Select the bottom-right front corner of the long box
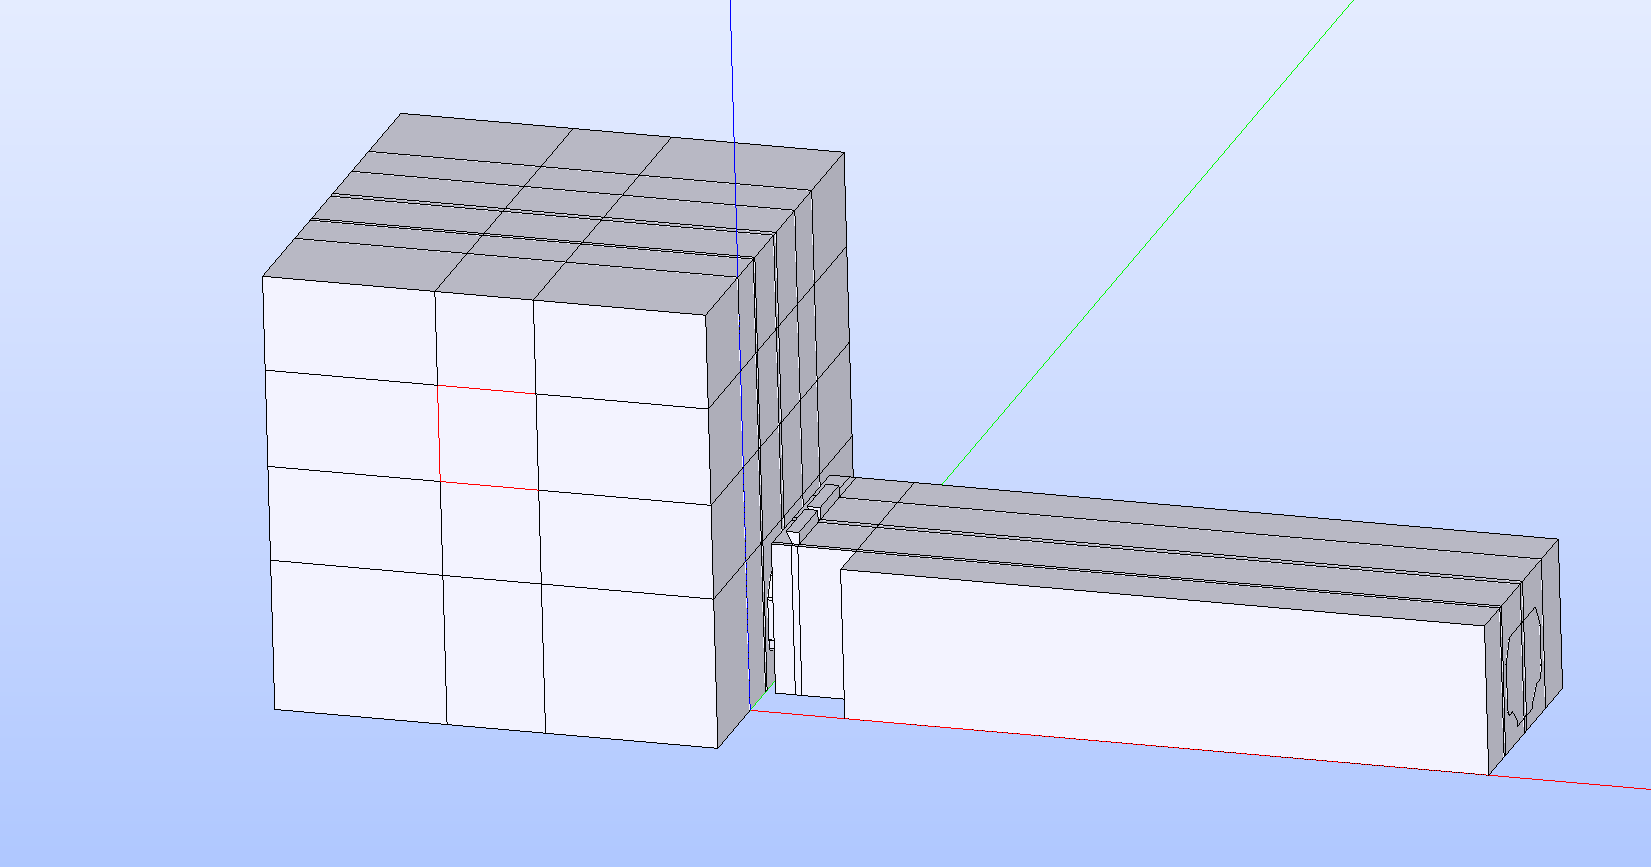 point(1488,774)
